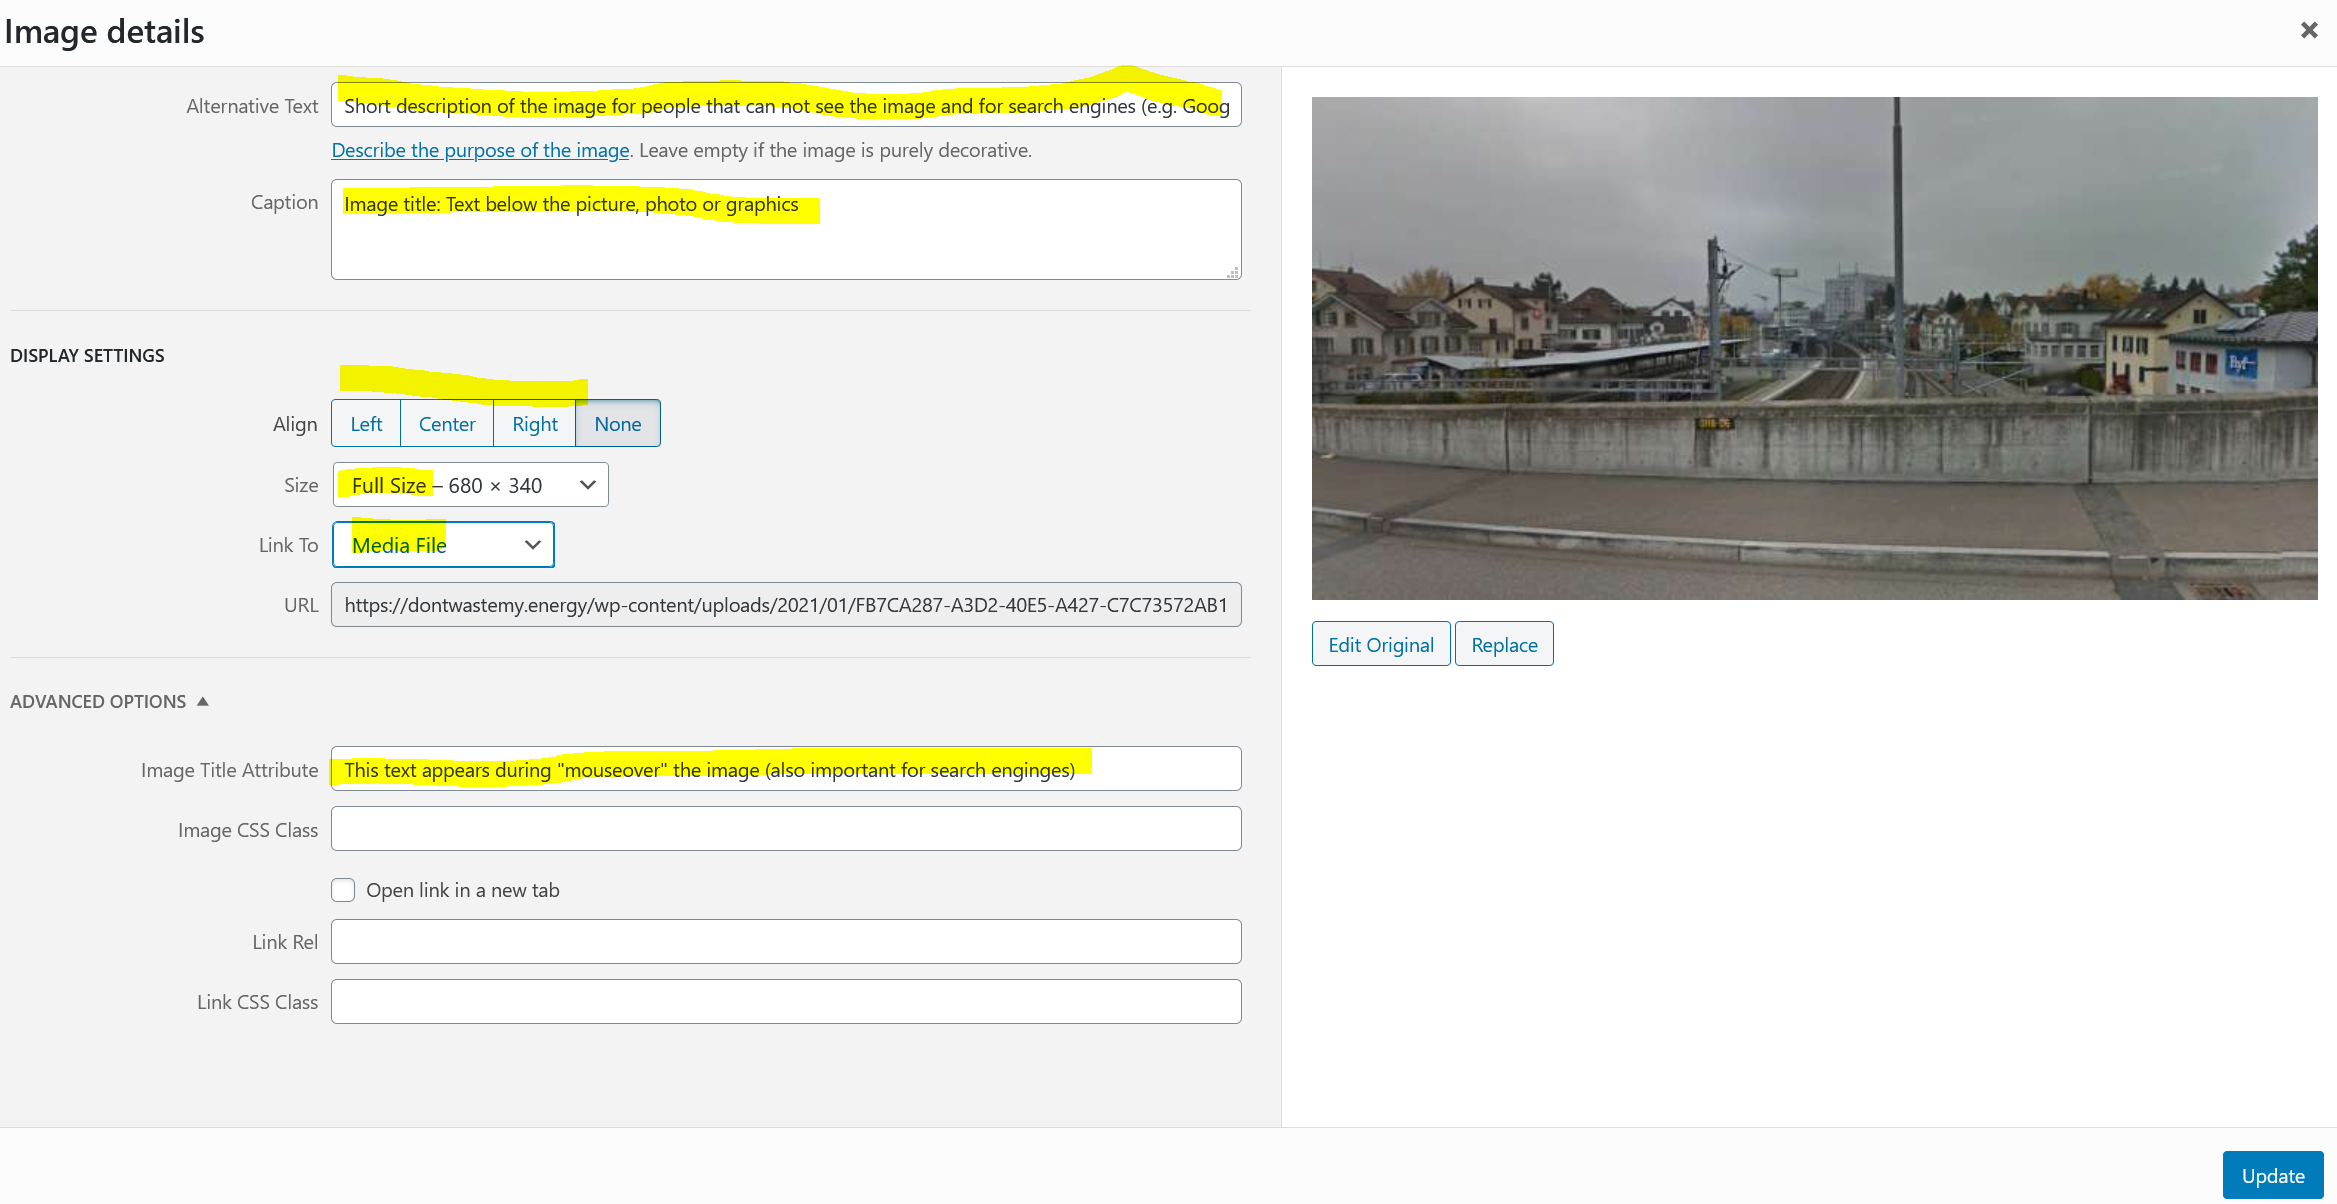Image resolution: width=2337 pixels, height=1204 pixels.
Task: Click the Replace image button
Action: [1503, 645]
